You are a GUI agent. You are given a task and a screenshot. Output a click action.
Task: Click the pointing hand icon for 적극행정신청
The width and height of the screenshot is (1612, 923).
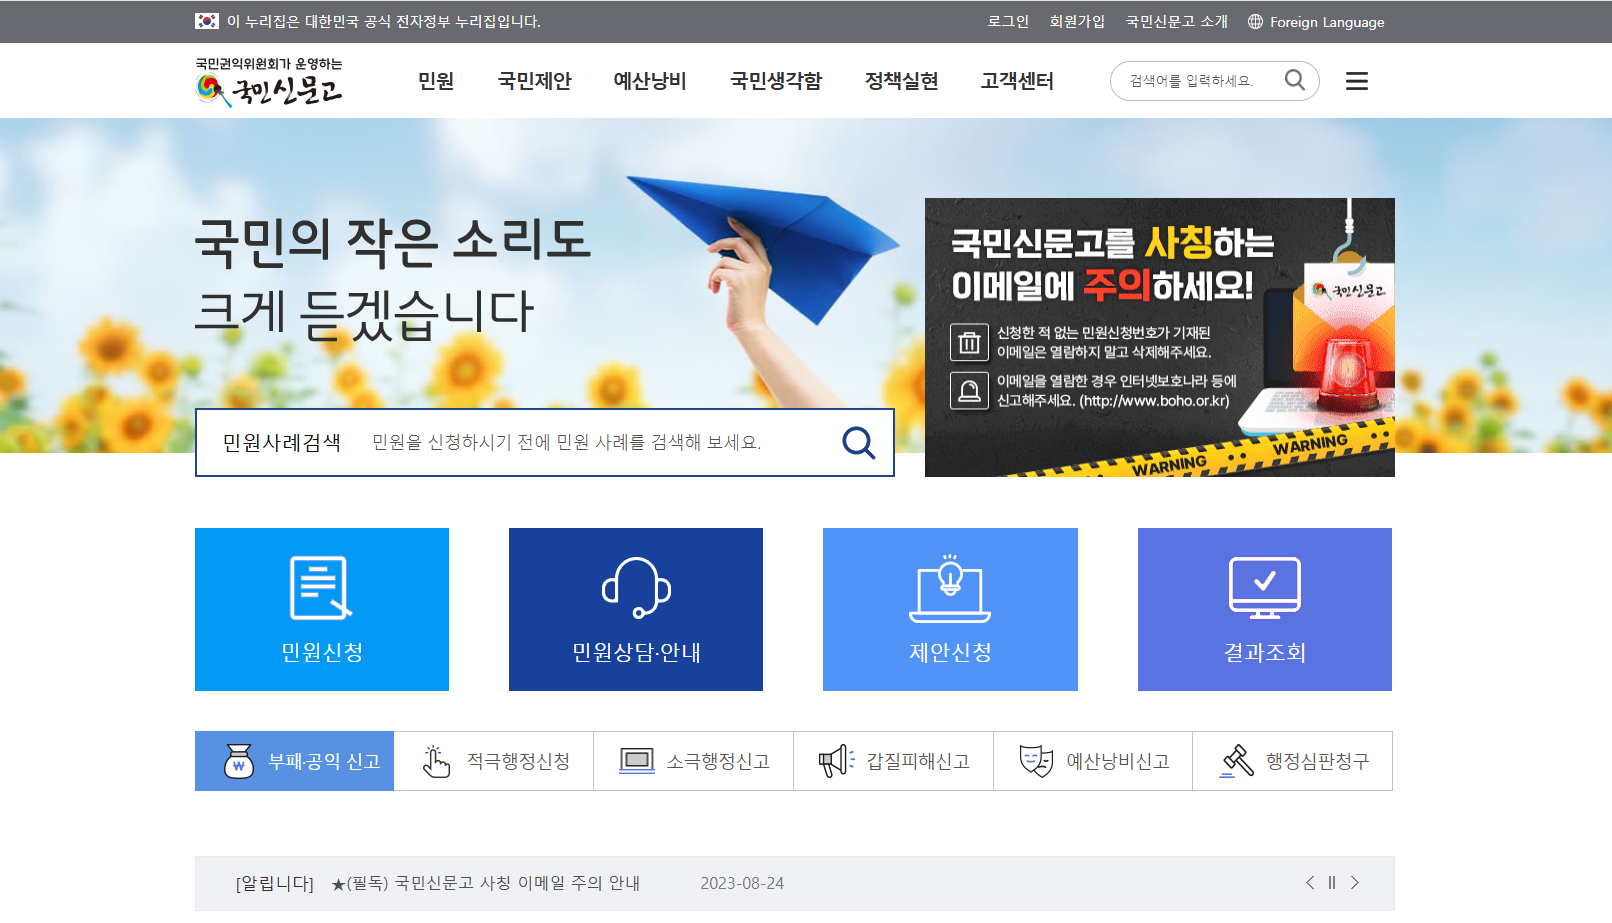tap(436, 761)
